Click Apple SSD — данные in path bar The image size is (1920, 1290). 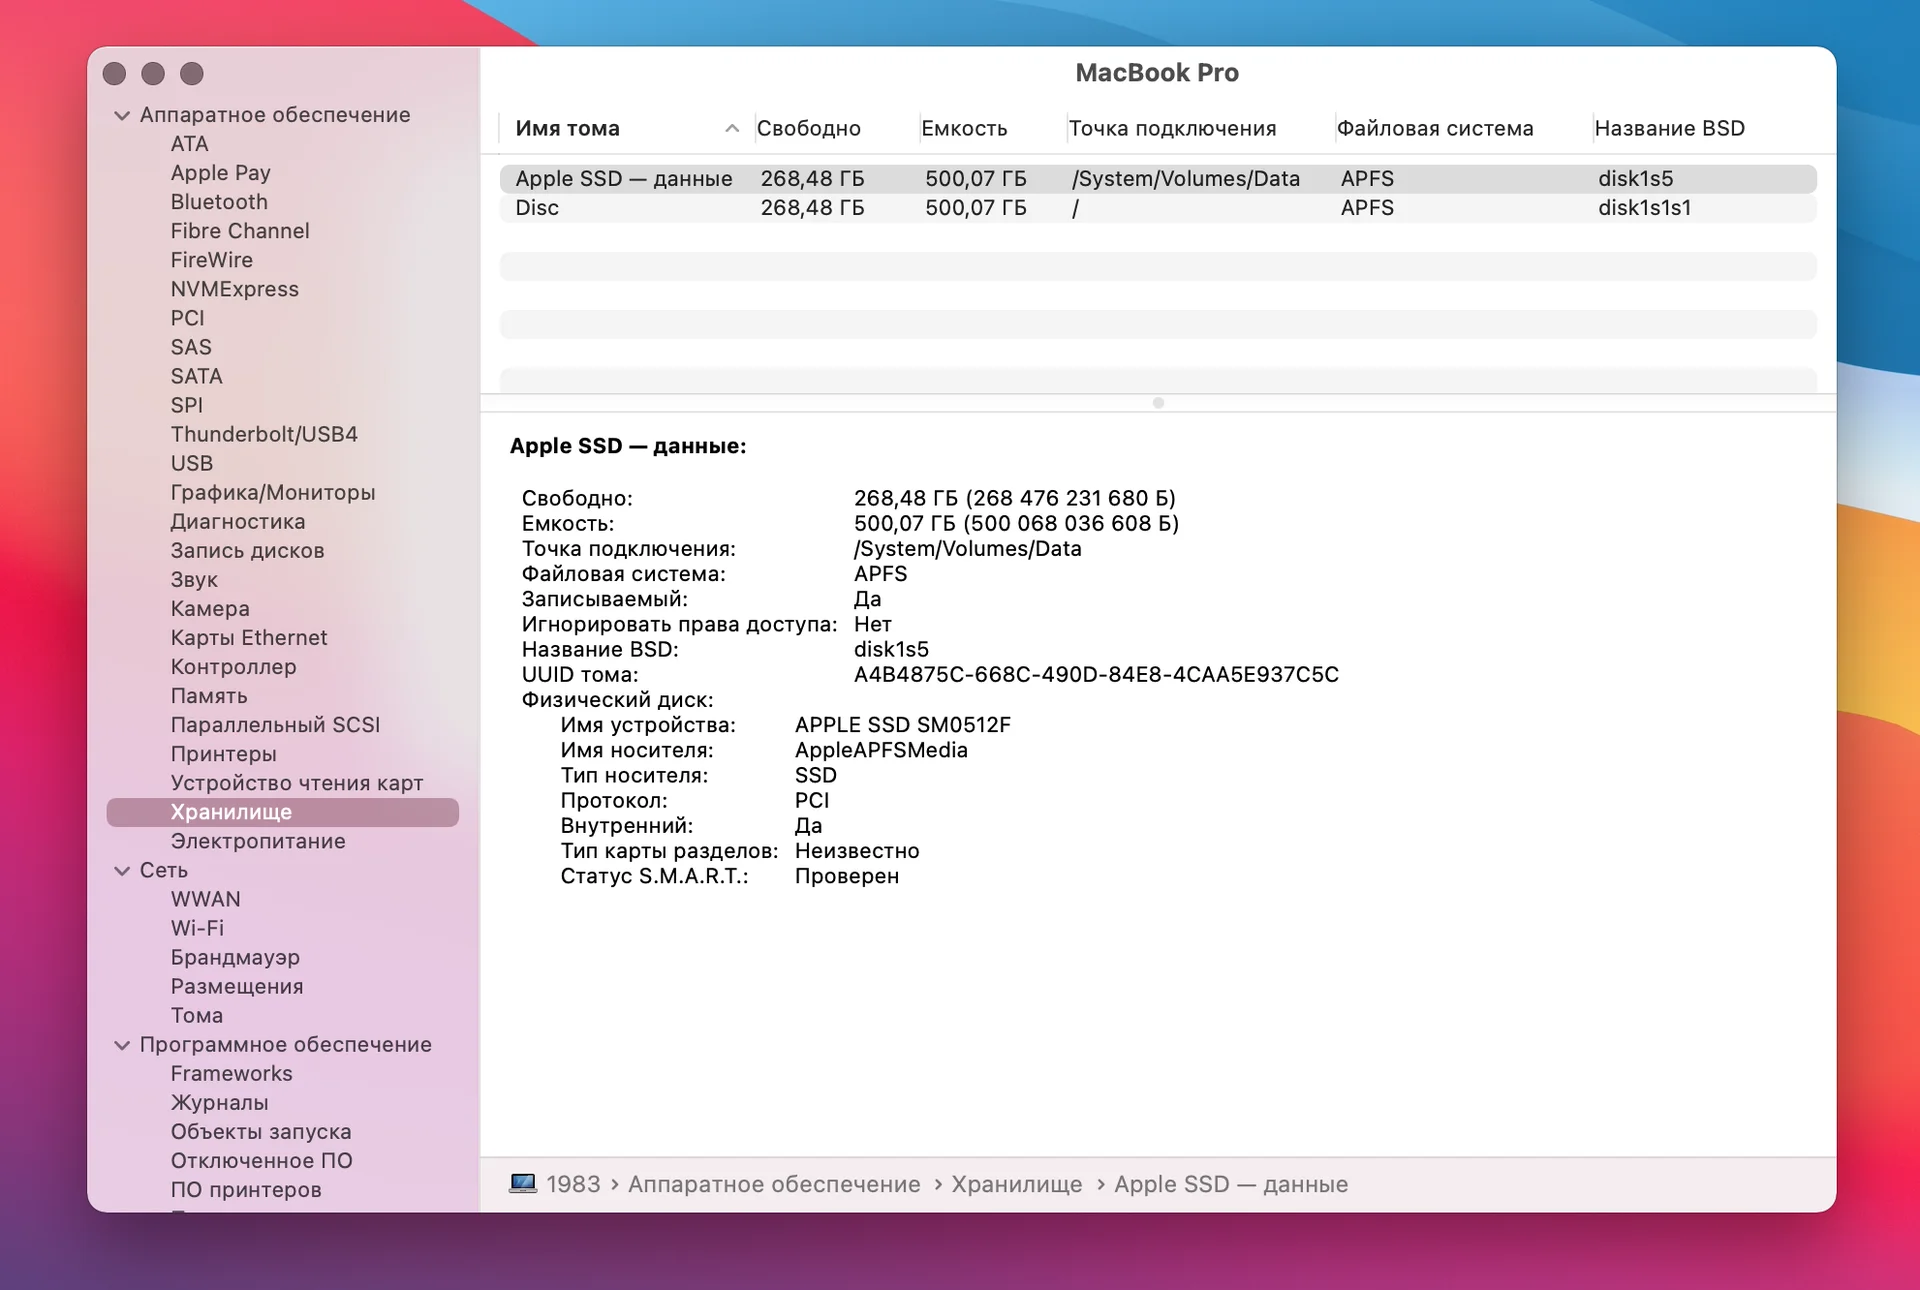tap(1231, 1184)
